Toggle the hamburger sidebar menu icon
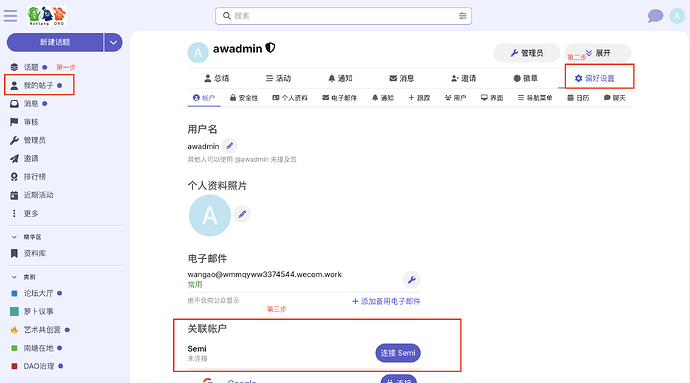Viewport: 690px width, 383px height. pos(10,16)
